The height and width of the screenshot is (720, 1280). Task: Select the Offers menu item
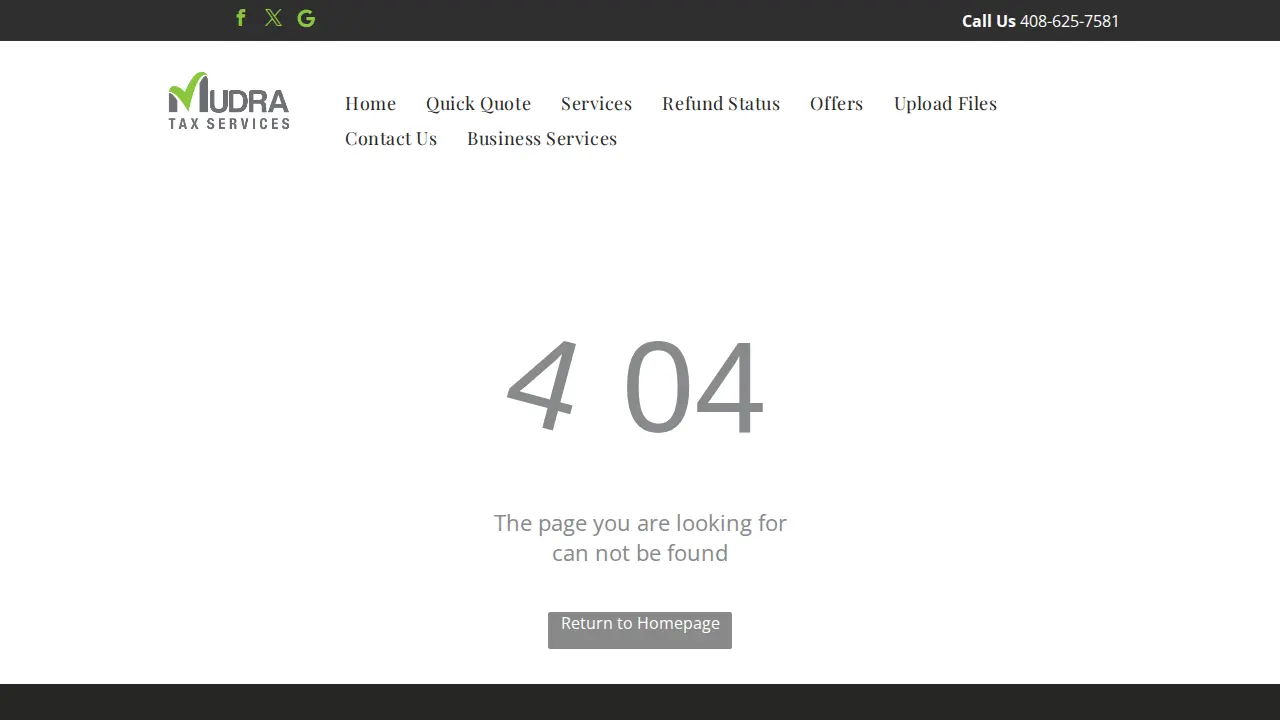[836, 103]
